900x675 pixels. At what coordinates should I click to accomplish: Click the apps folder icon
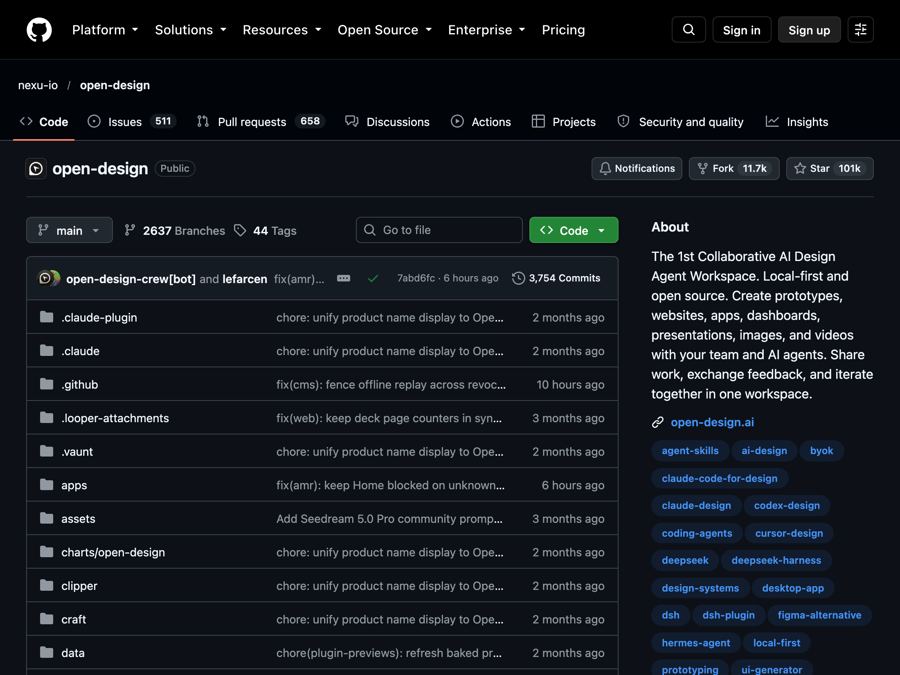point(46,485)
